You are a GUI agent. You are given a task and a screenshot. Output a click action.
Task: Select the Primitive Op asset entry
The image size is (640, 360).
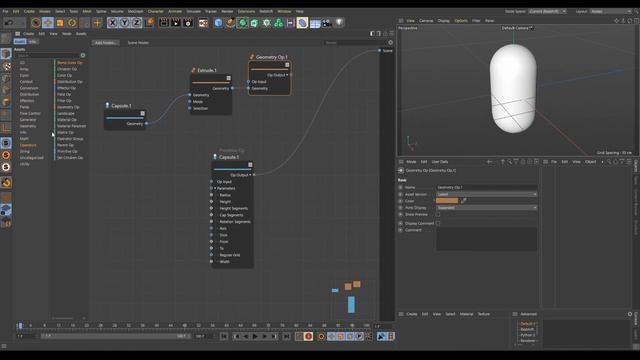coord(67,151)
